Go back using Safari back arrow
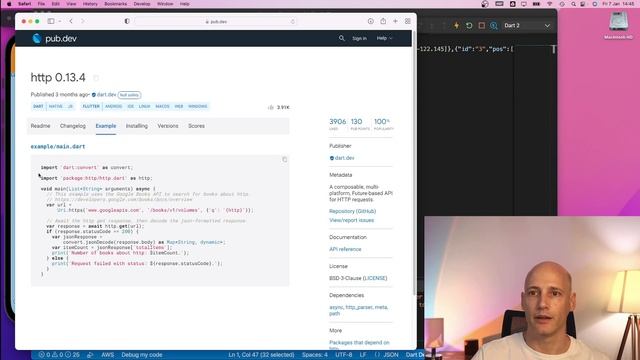640x360 pixels. (x=71, y=21)
